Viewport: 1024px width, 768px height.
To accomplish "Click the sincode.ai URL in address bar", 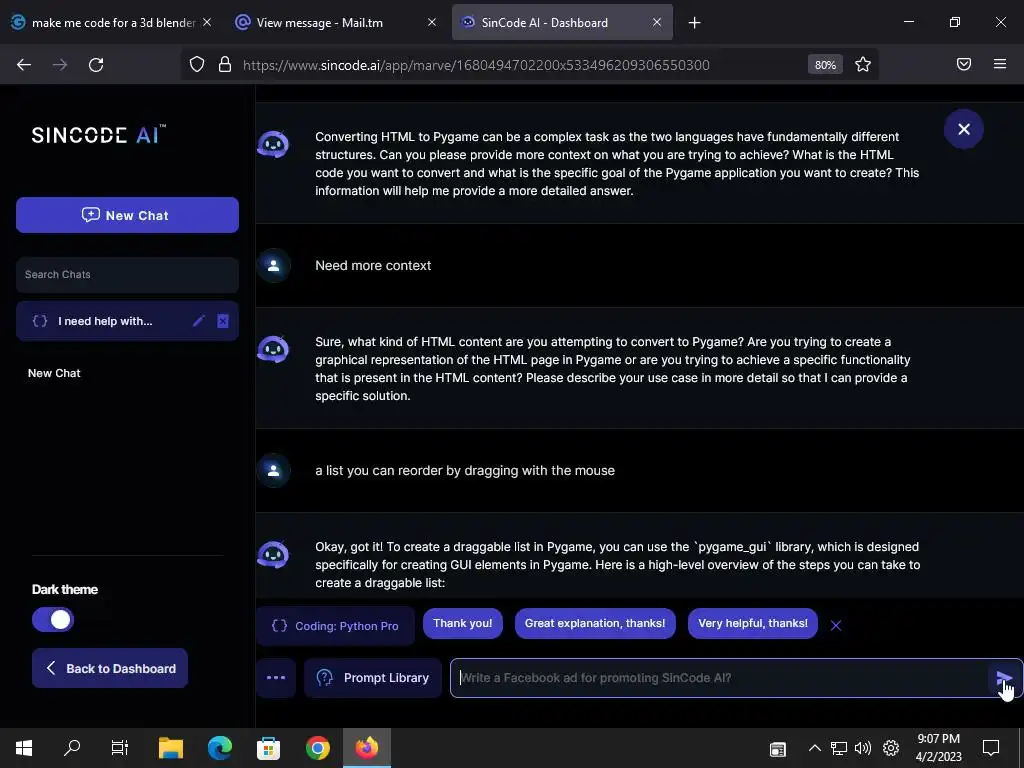I will pyautogui.click(x=476, y=65).
